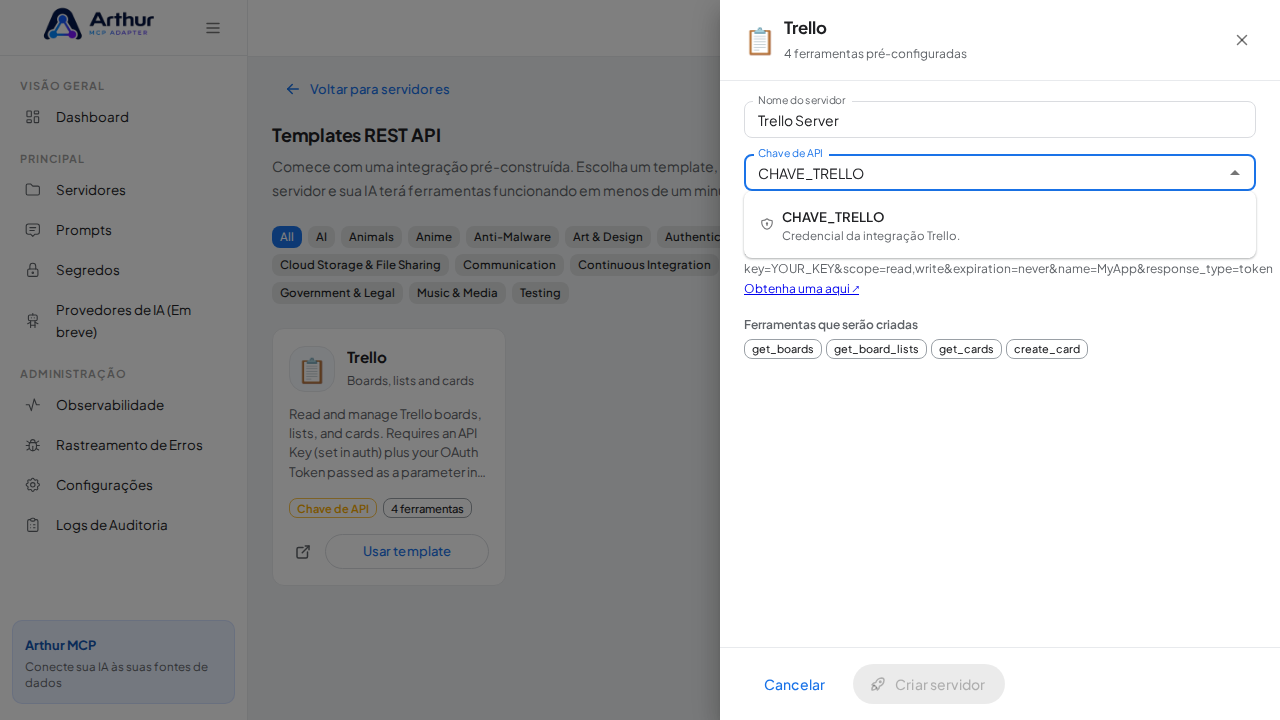Screen dimensions: 1280x720
Task: Filter templates by Continuous Integration
Action: [x=644, y=265]
